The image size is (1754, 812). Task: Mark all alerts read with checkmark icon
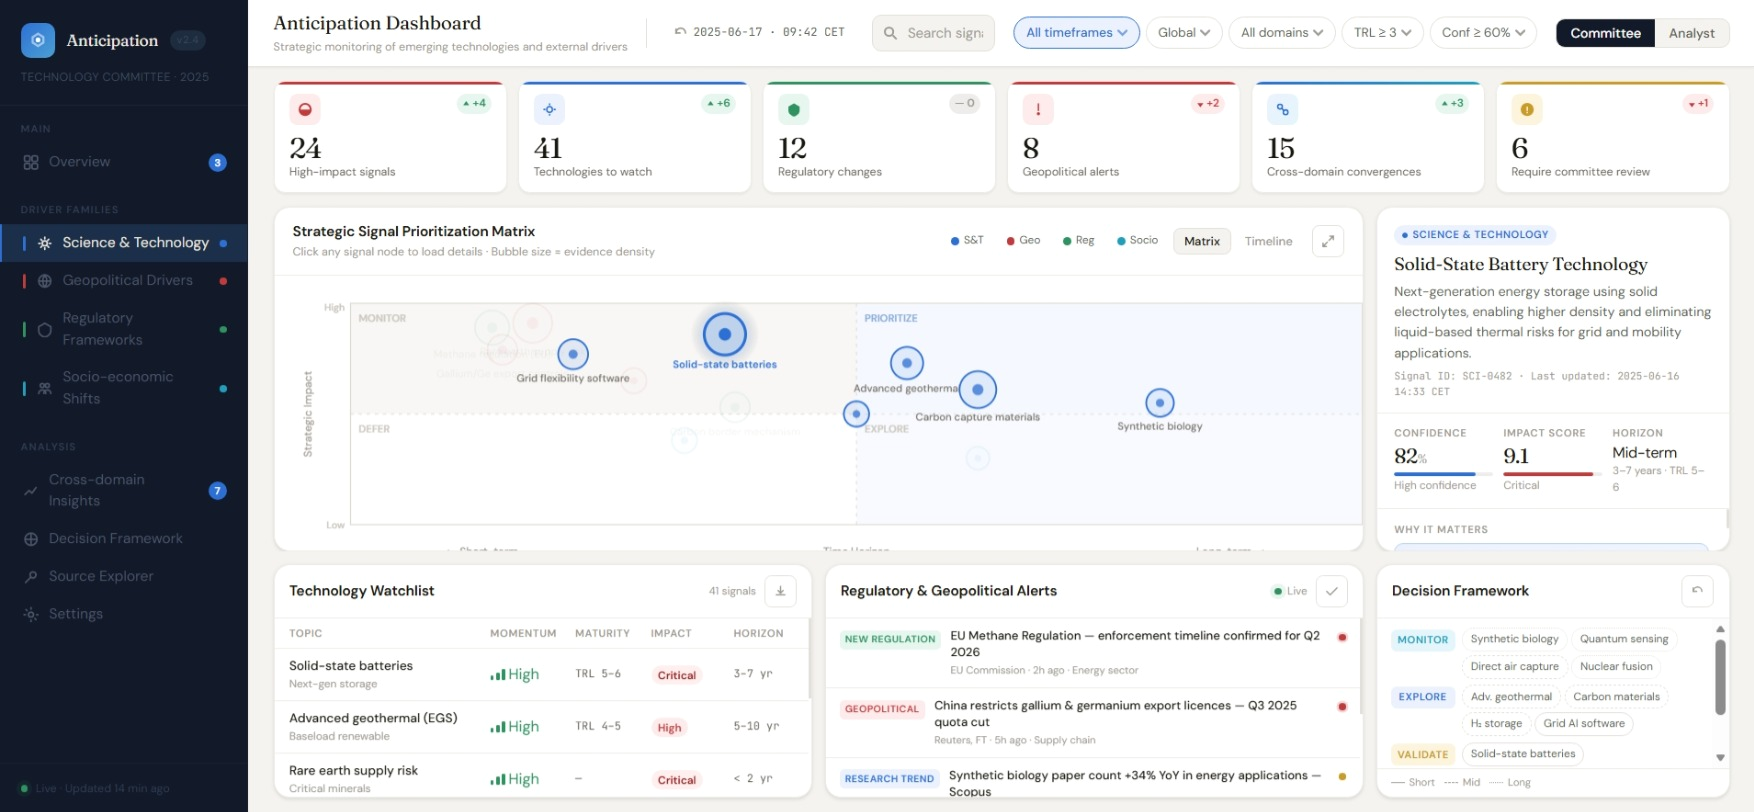coord(1332,591)
